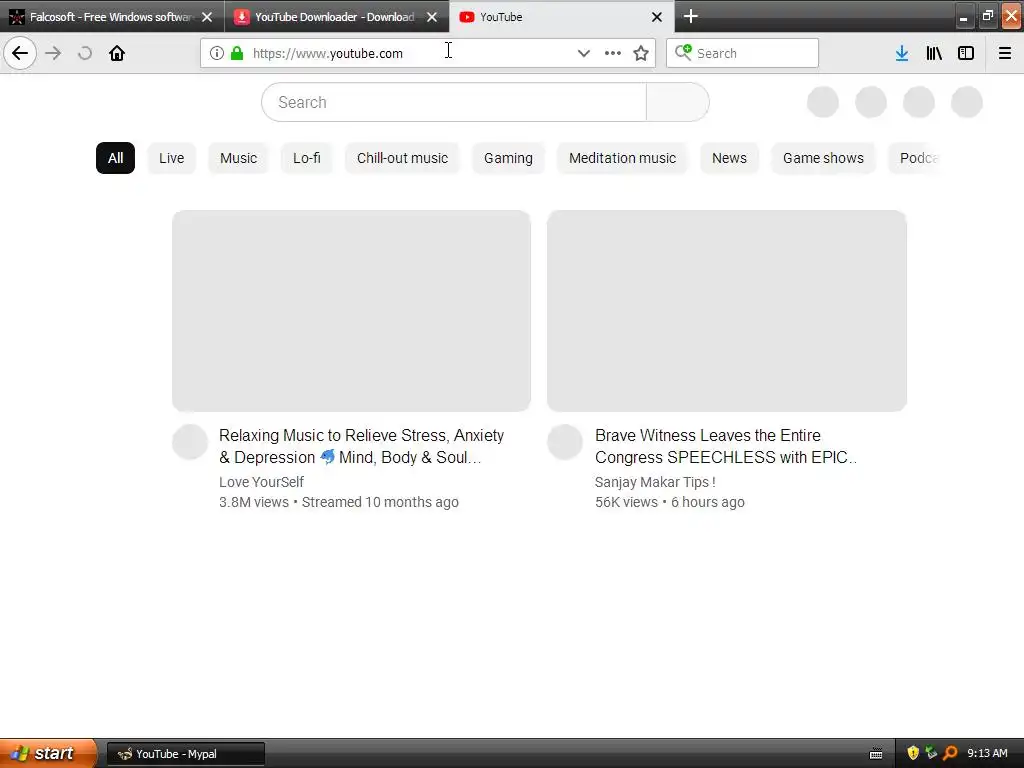
Task: Open the Library bookshelf icon
Action: (x=934, y=53)
